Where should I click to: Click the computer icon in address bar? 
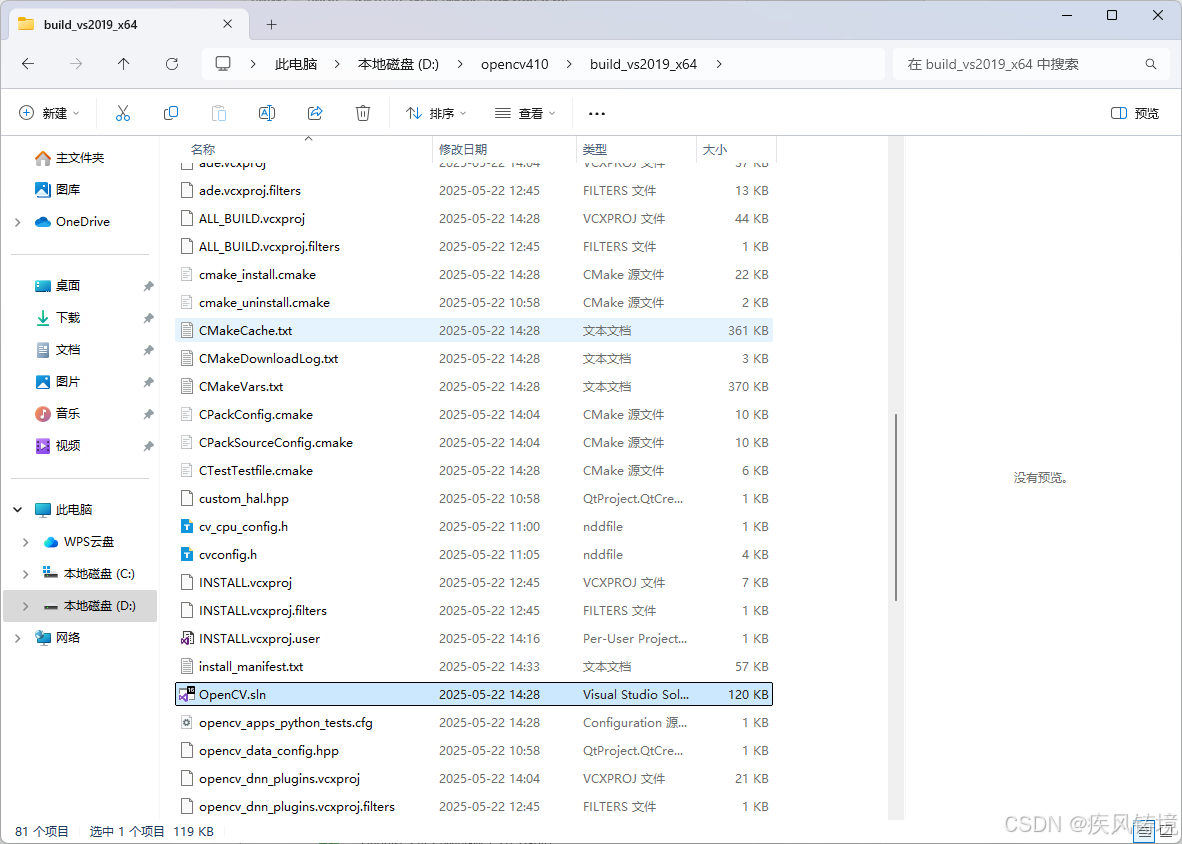click(222, 64)
